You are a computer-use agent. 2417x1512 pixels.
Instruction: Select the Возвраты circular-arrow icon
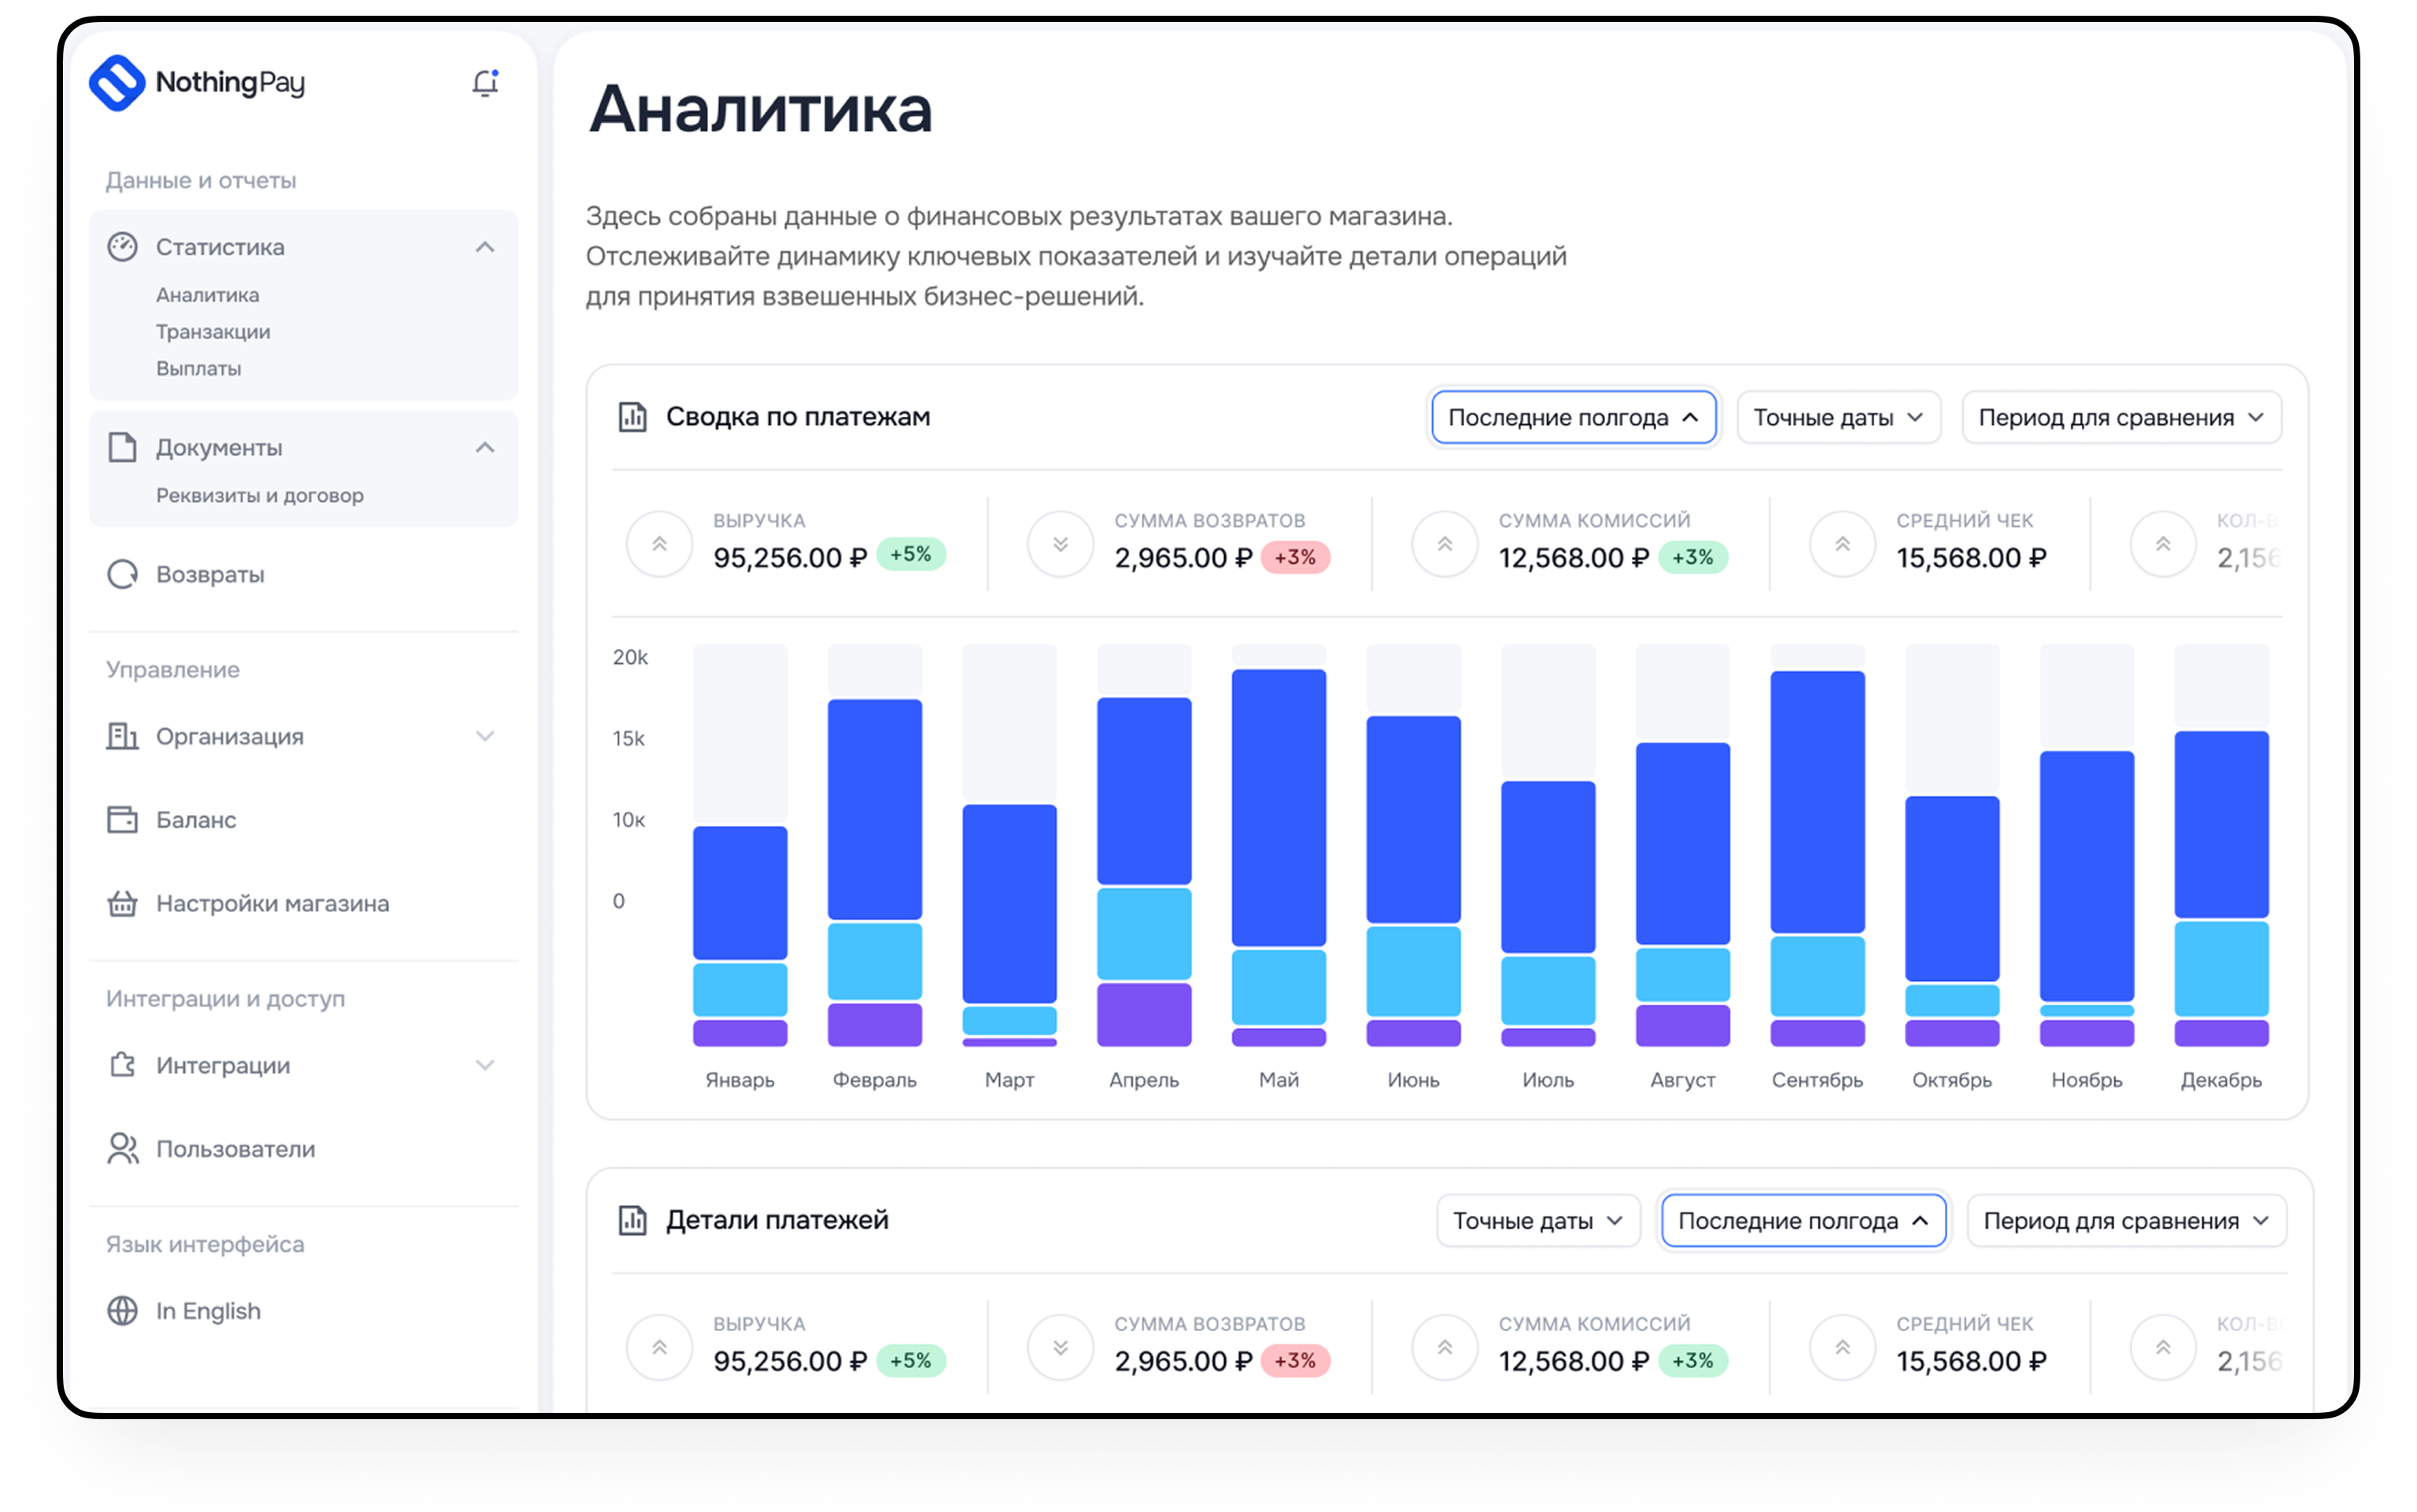(x=123, y=574)
